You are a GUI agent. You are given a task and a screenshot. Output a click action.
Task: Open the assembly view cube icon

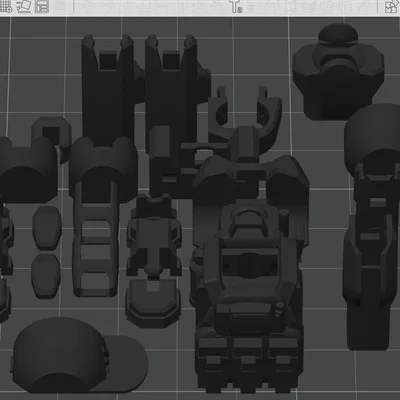coord(392,7)
